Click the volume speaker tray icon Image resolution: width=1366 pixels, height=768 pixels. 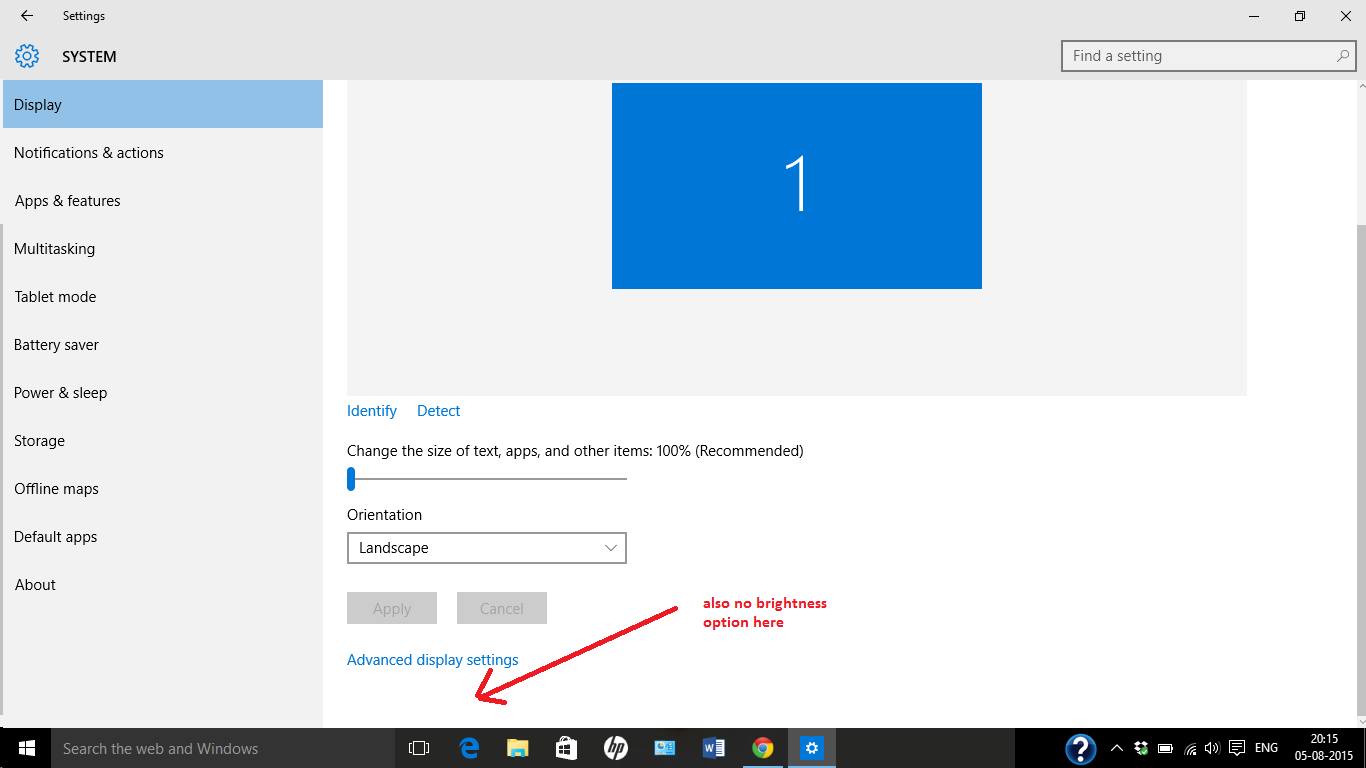pyautogui.click(x=1212, y=748)
